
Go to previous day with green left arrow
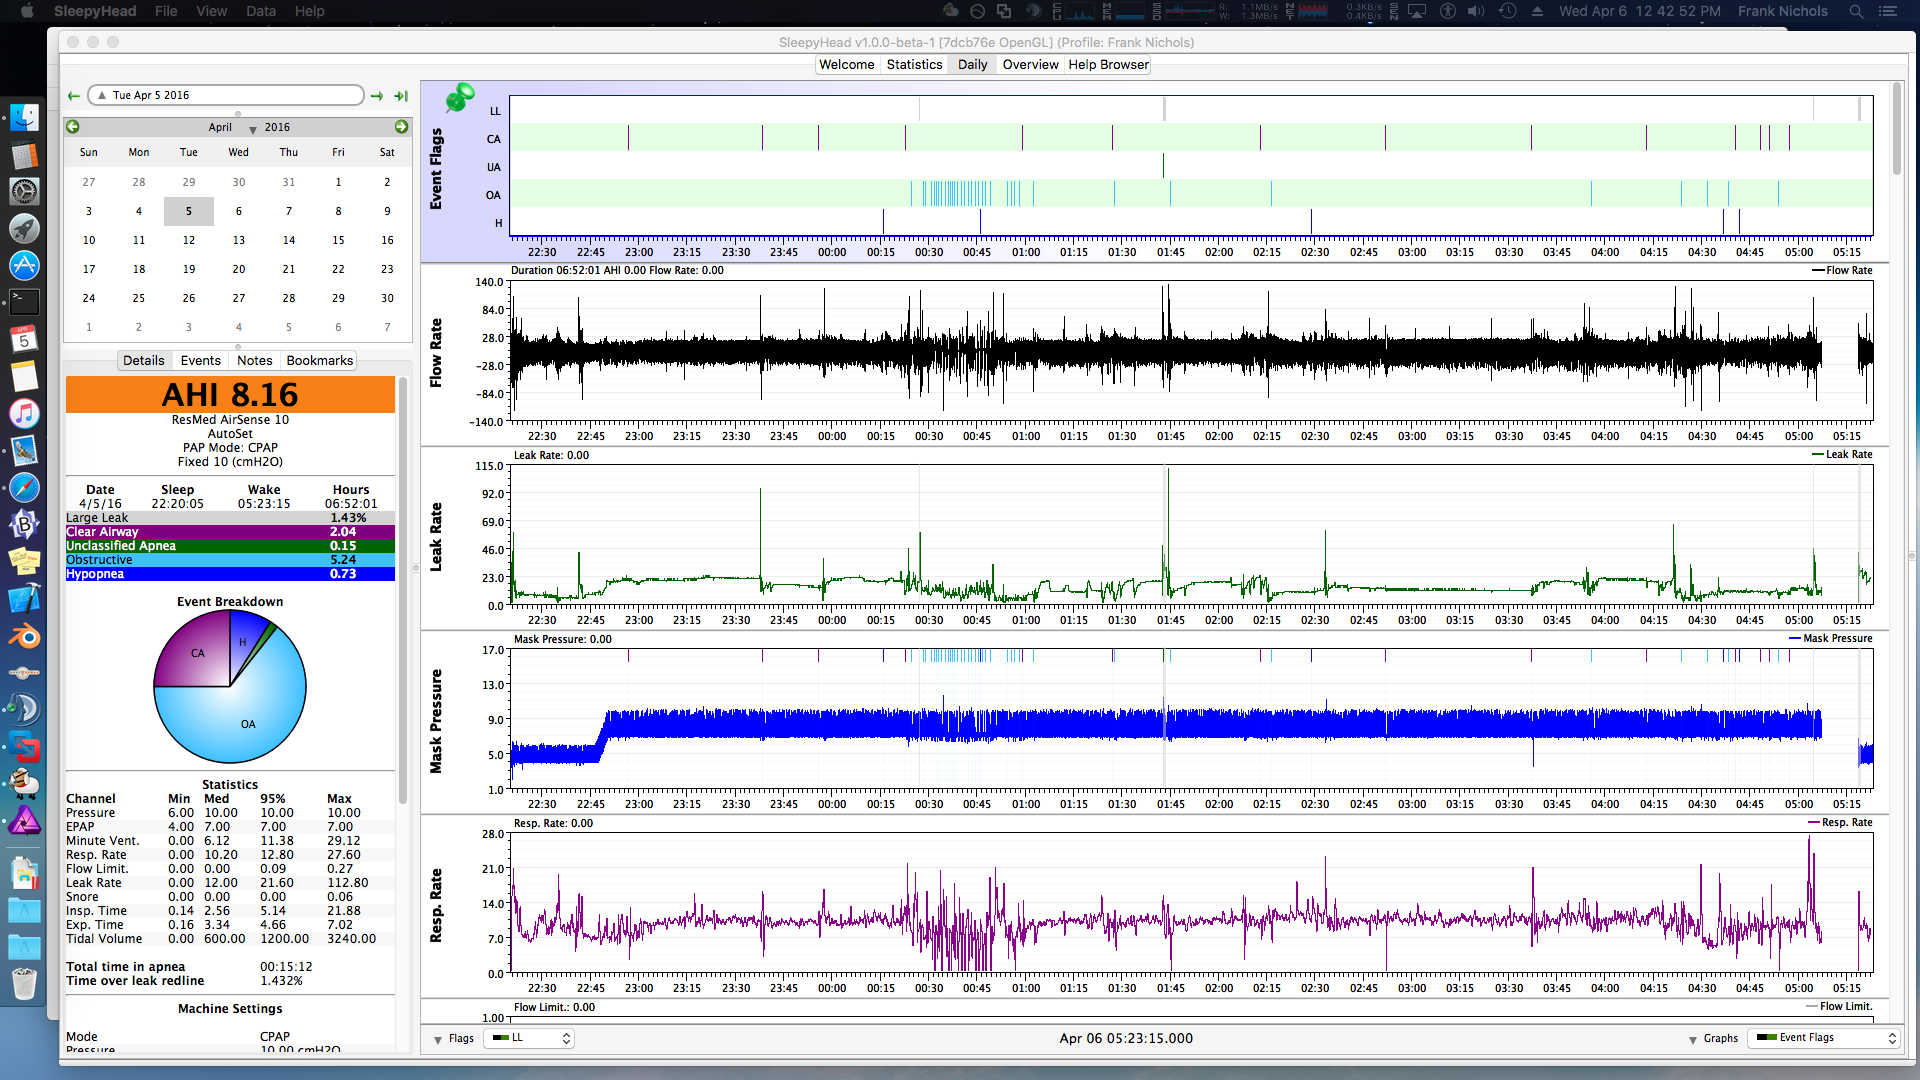coord(73,96)
